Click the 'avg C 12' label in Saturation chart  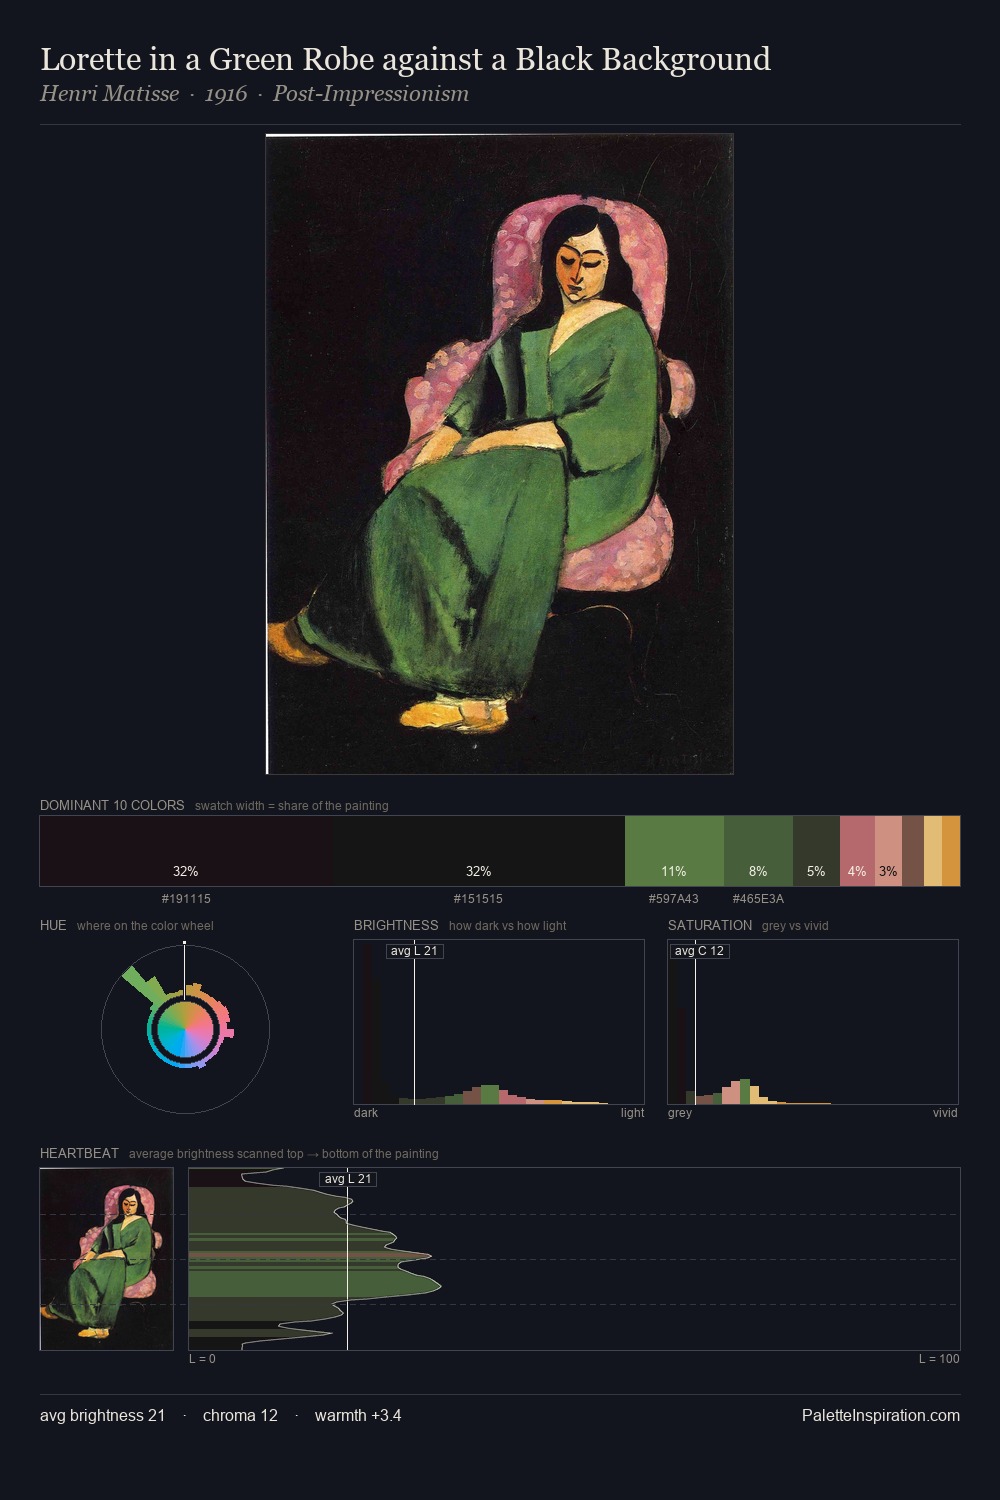(x=699, y=951)
